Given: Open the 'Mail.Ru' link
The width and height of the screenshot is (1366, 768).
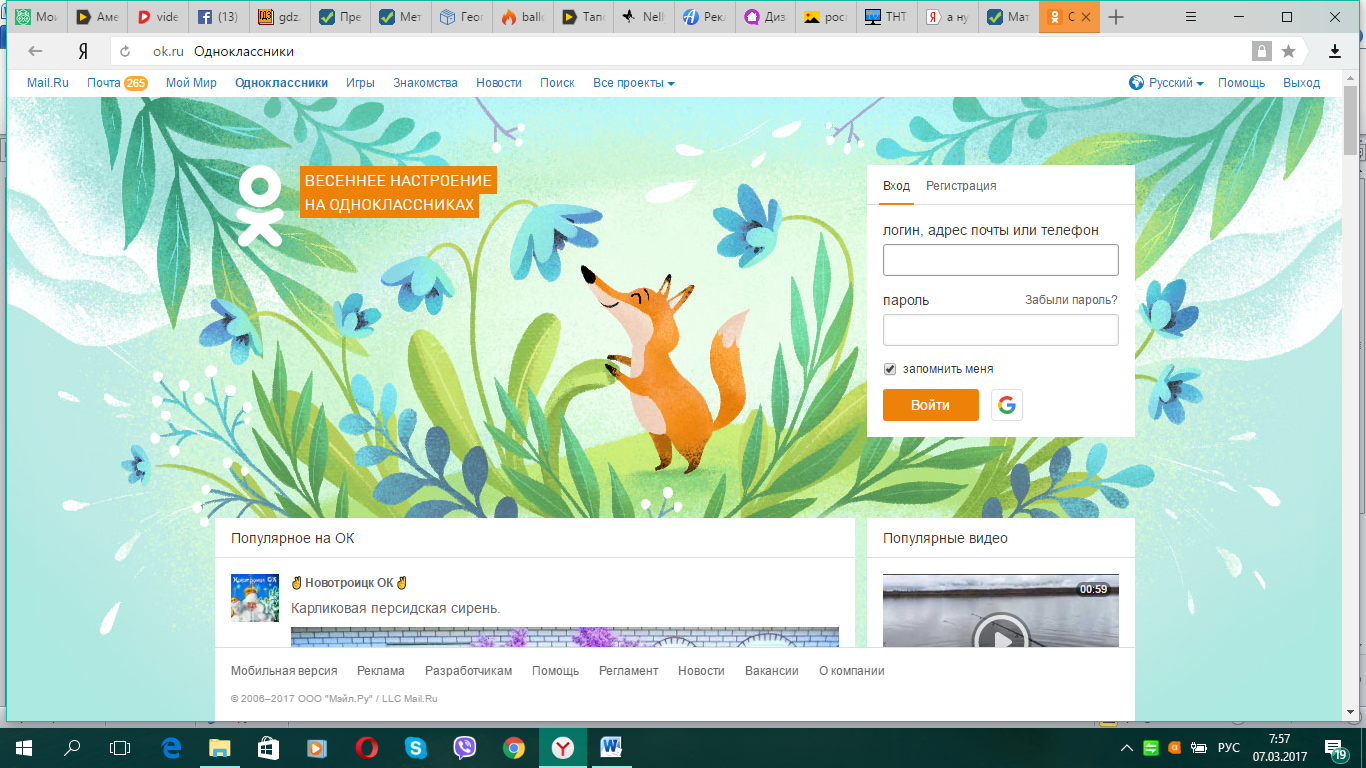Looking at the screenshot, I should tap(47, 83).
